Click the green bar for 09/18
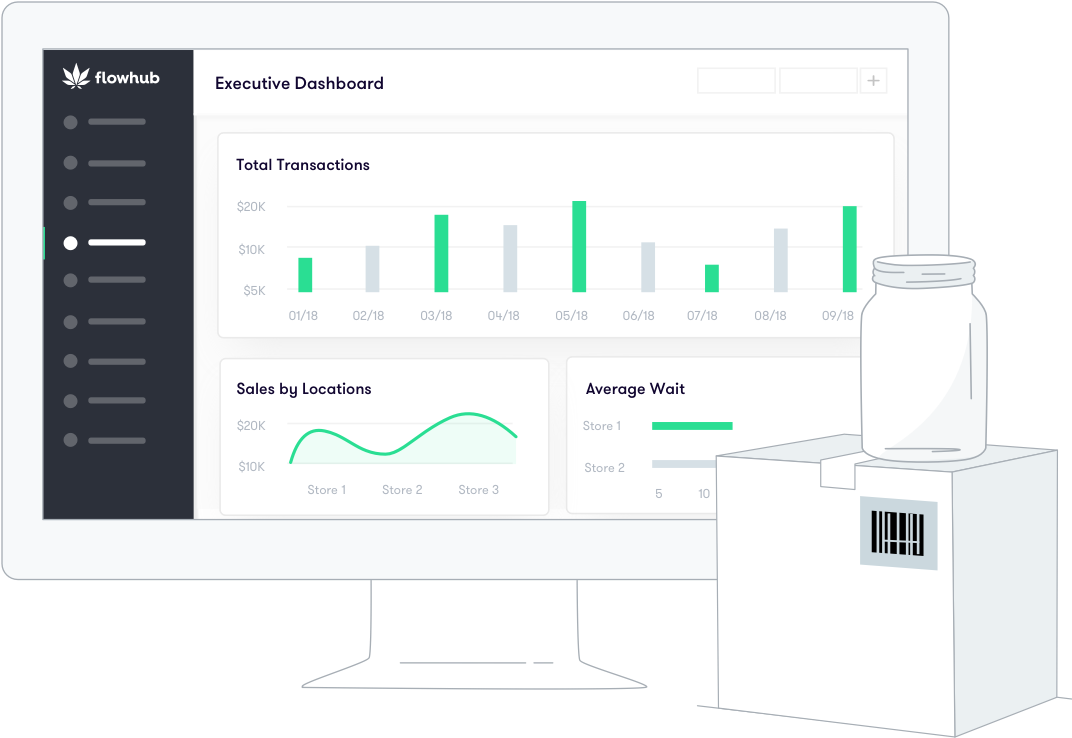This screenshot has width=1072, height=738. pyautogui.click(x=850, y=249)
